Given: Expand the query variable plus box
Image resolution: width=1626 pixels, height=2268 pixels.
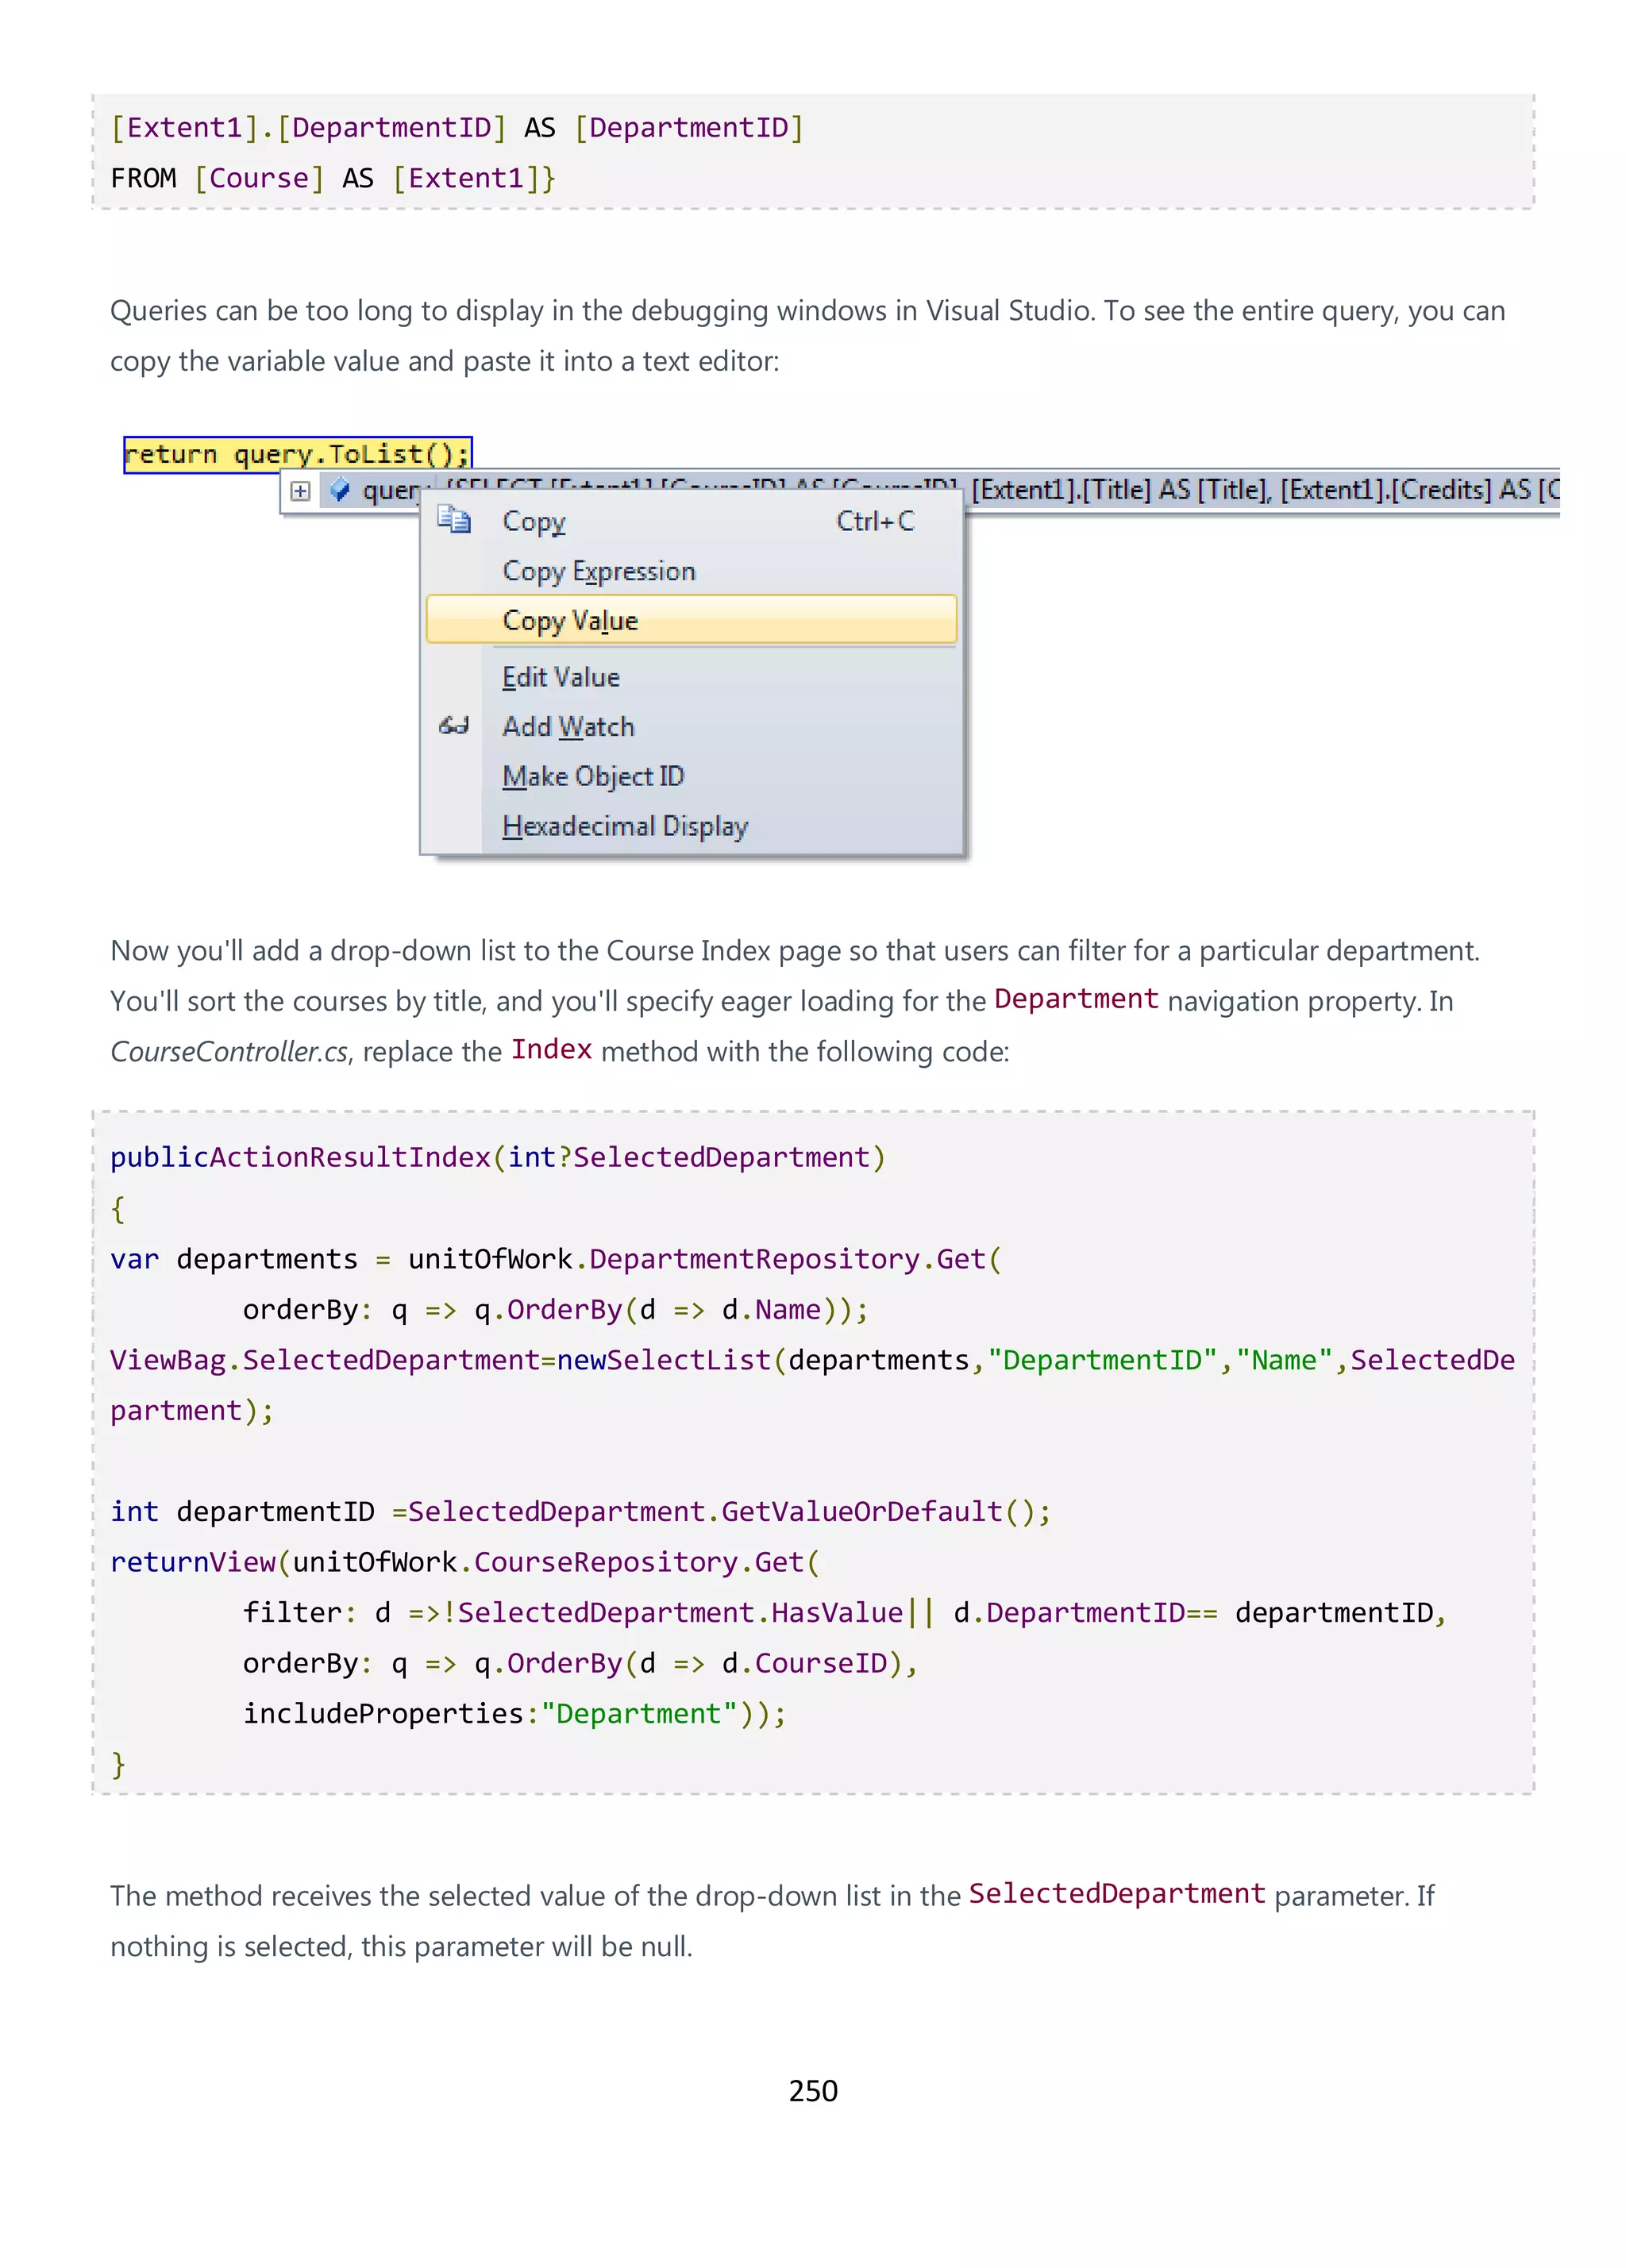Looking at the screenshot, I should (x=300, y=490).
